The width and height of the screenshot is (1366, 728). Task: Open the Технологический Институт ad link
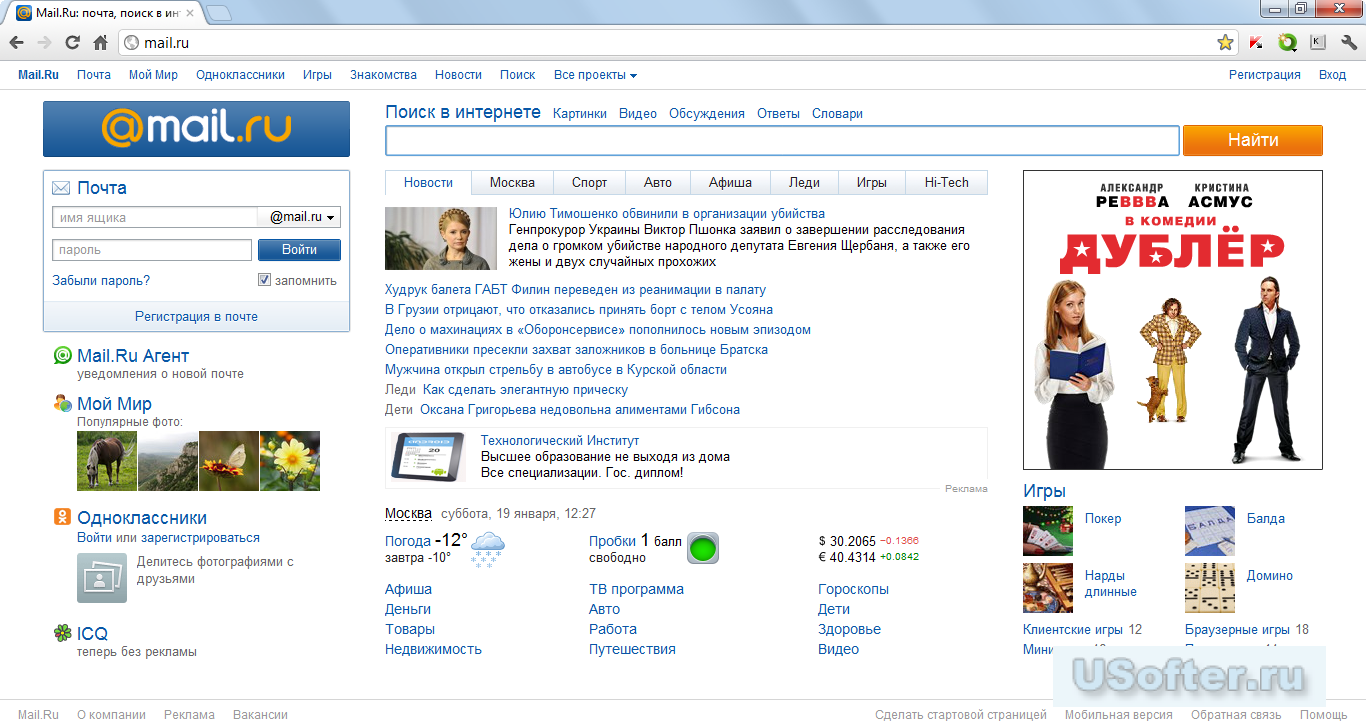pyautogui.click(x=560, y=441)
